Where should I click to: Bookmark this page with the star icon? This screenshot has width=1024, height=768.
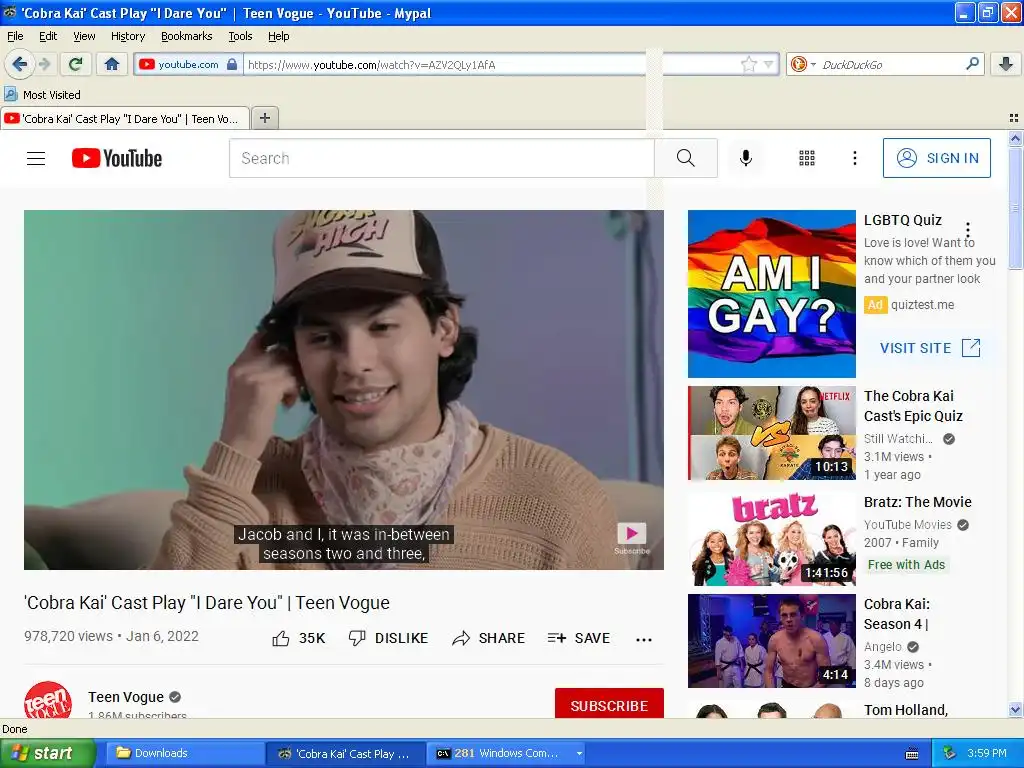(x=748, y=64)
